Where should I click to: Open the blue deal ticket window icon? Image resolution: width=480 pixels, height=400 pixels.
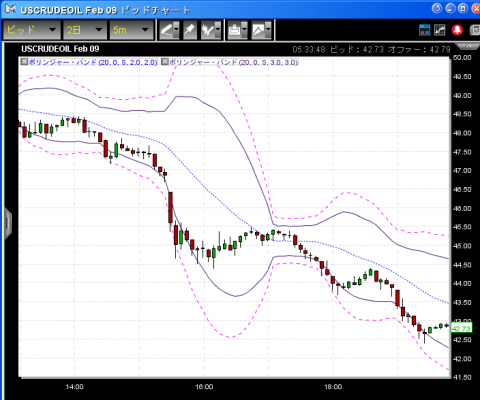[x=424, y=30]
